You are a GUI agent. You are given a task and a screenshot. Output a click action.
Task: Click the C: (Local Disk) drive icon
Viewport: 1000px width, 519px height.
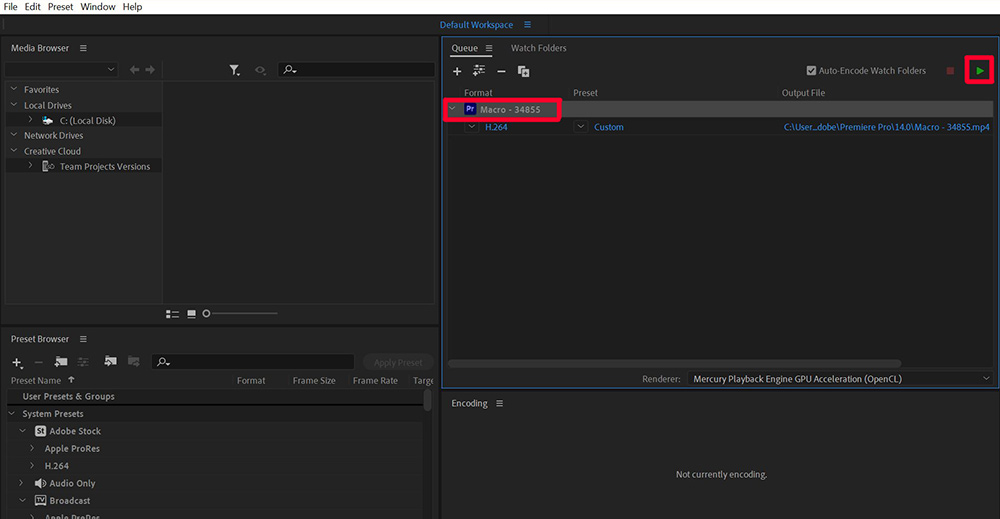click(x=48, y=120)
